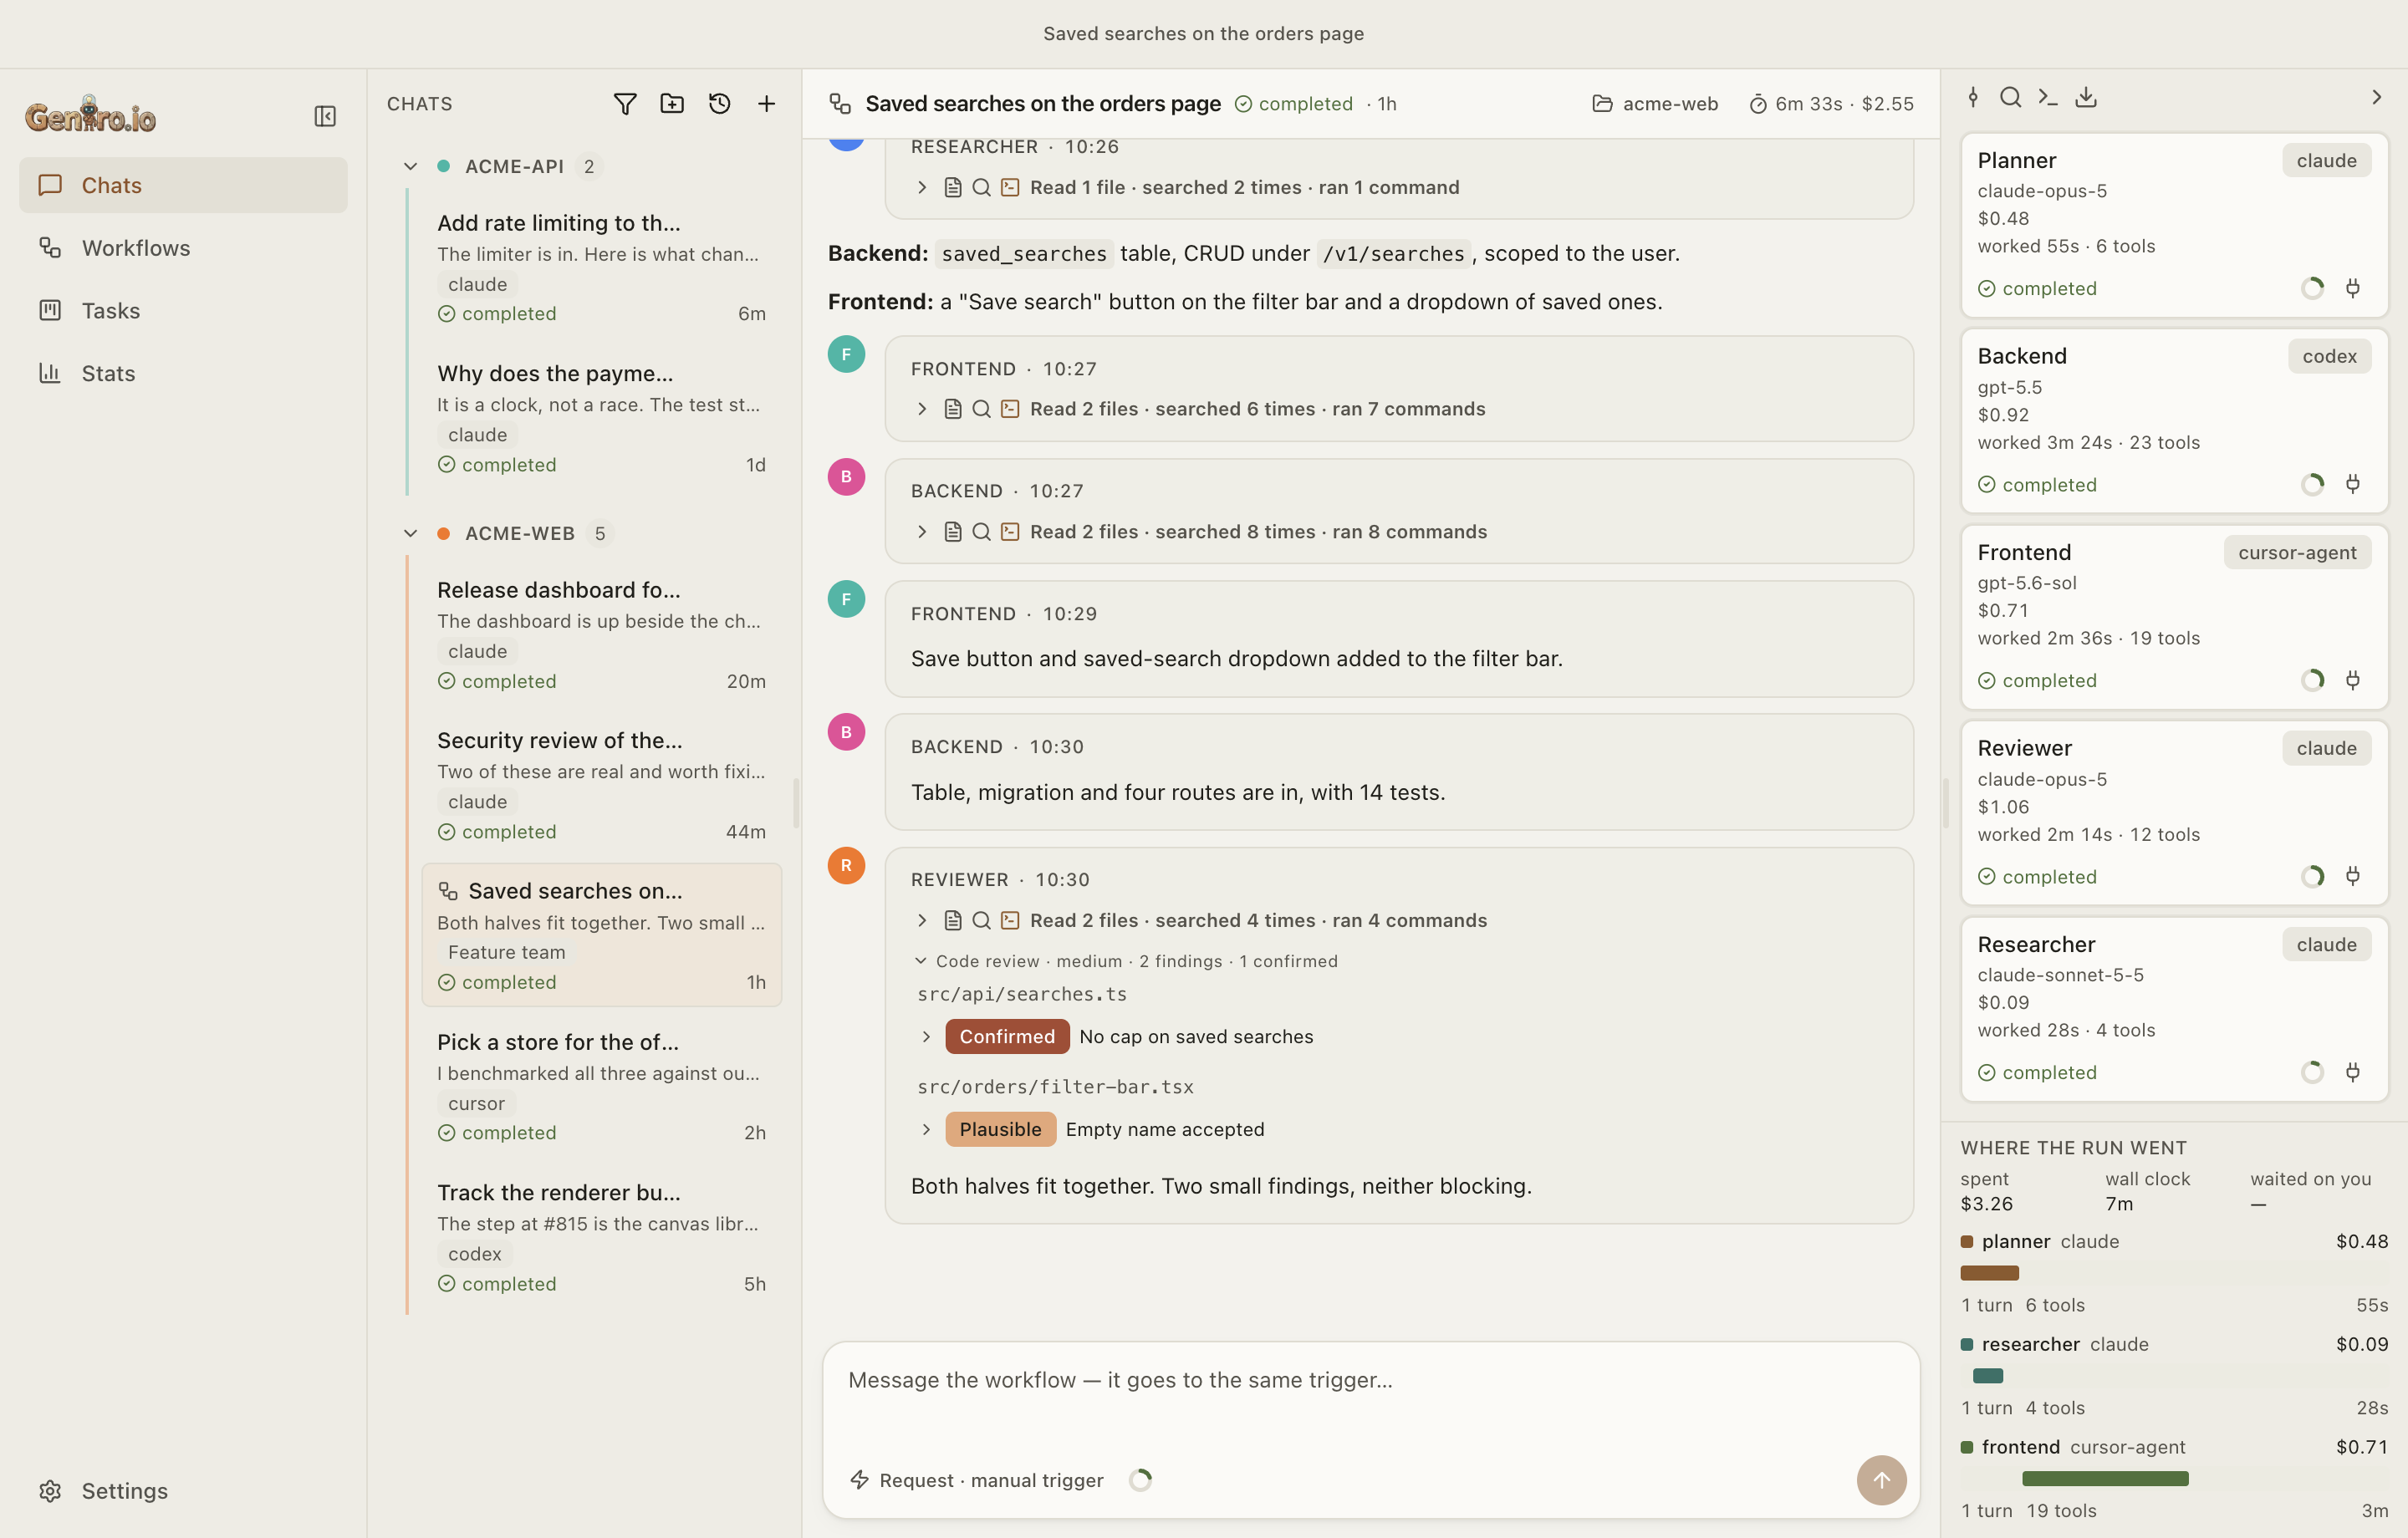Open the terminal icon in right panel
Image resolution: width=2408 pixels, height=1538 pixels.
[2048, 97]
